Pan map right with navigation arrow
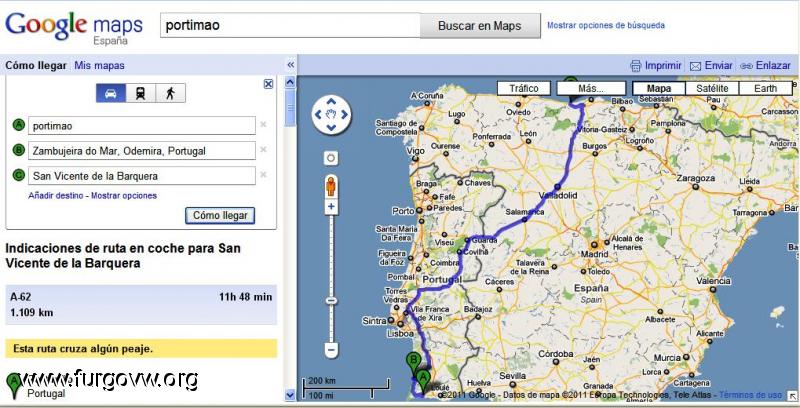The height and width of the screenshot is (408, 800). click(344, 115)
